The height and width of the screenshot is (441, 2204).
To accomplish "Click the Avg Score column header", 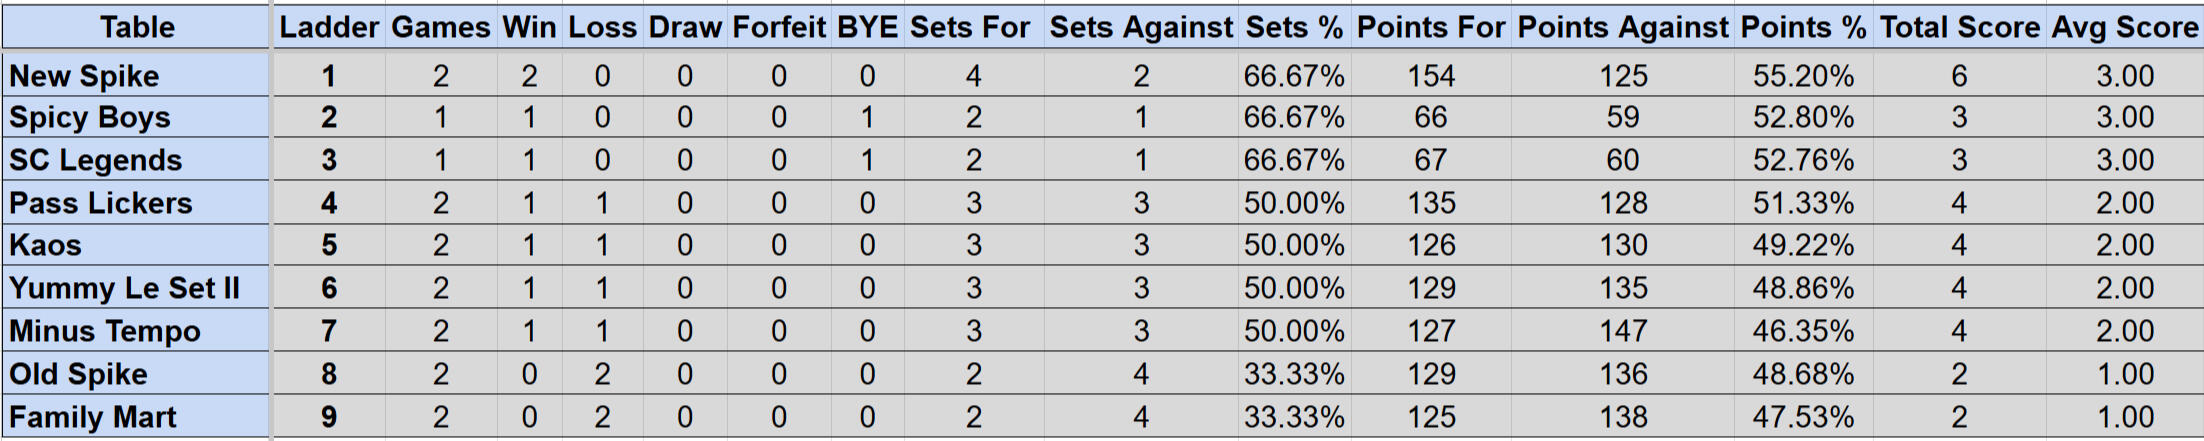I will point(2124,27).
